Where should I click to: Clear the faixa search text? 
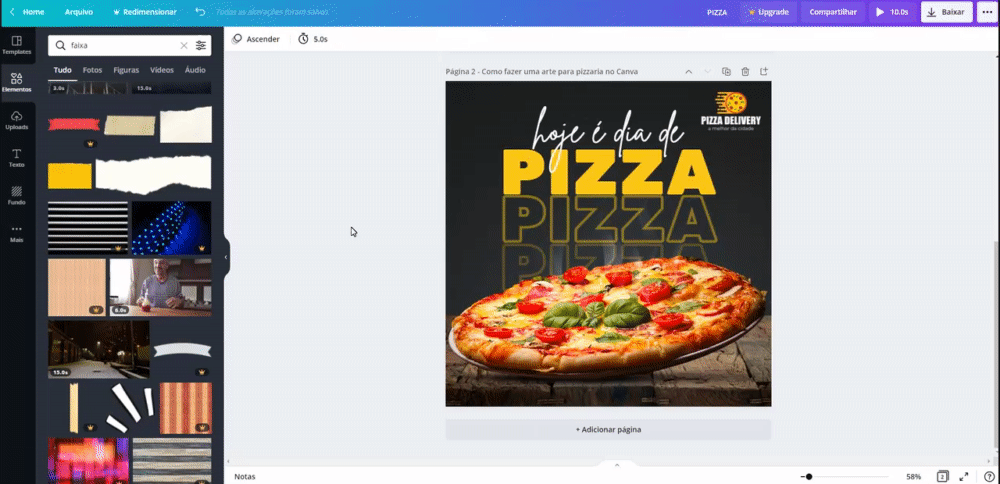coord(184,45)
